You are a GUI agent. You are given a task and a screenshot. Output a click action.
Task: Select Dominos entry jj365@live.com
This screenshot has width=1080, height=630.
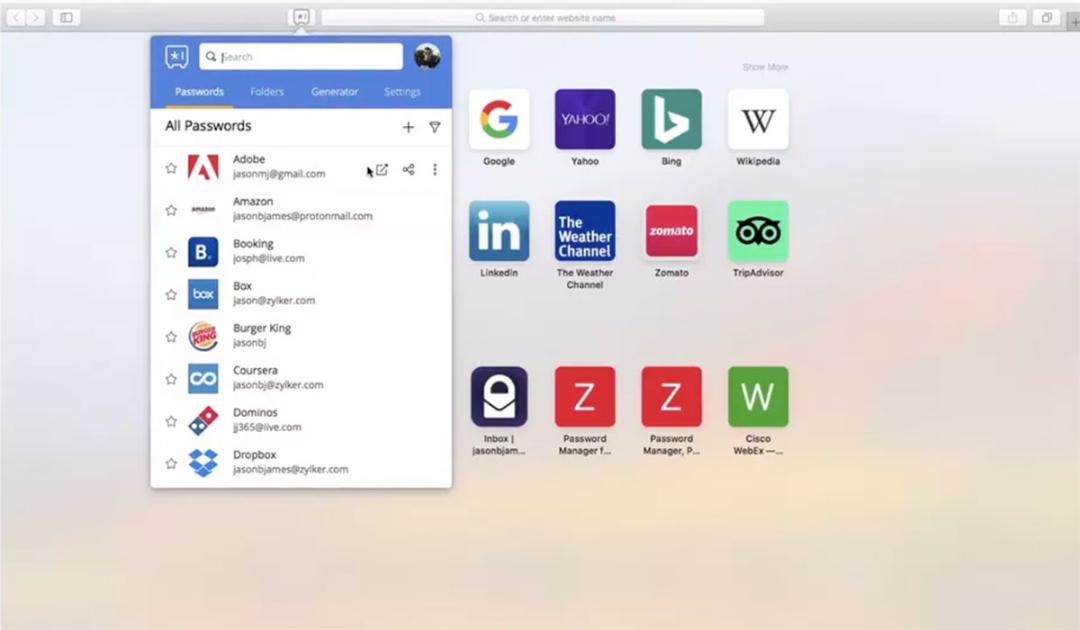[301, 420]
